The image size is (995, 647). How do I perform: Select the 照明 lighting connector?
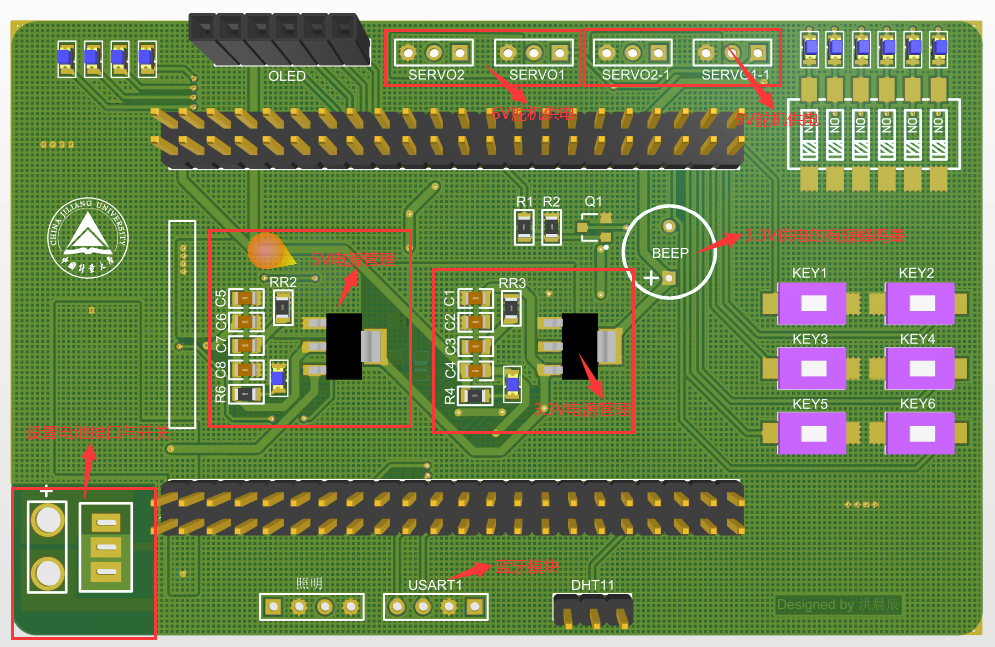[311, 607]
